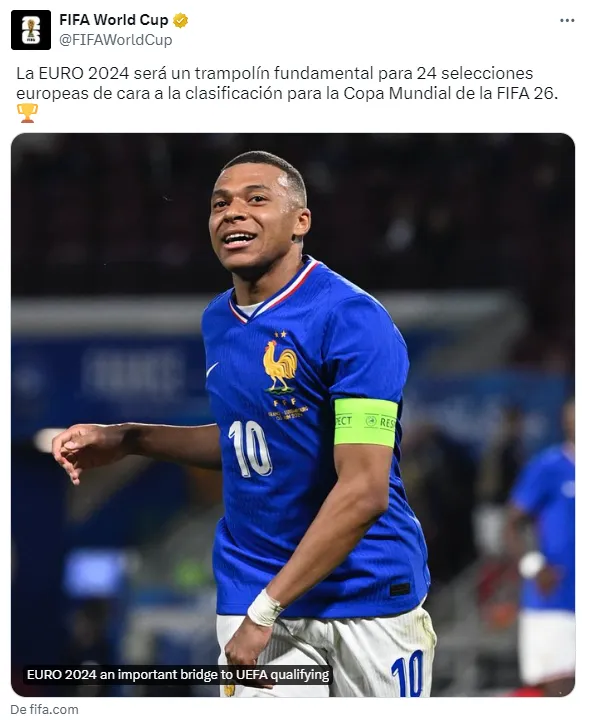Click the white number 10 on the jersey
This screenshot has width=590, height=720.
[x=250, y=449]
